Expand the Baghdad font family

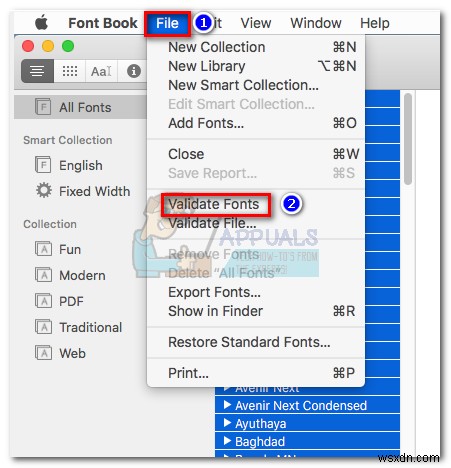pyautogui.click(x=227, y=441)
